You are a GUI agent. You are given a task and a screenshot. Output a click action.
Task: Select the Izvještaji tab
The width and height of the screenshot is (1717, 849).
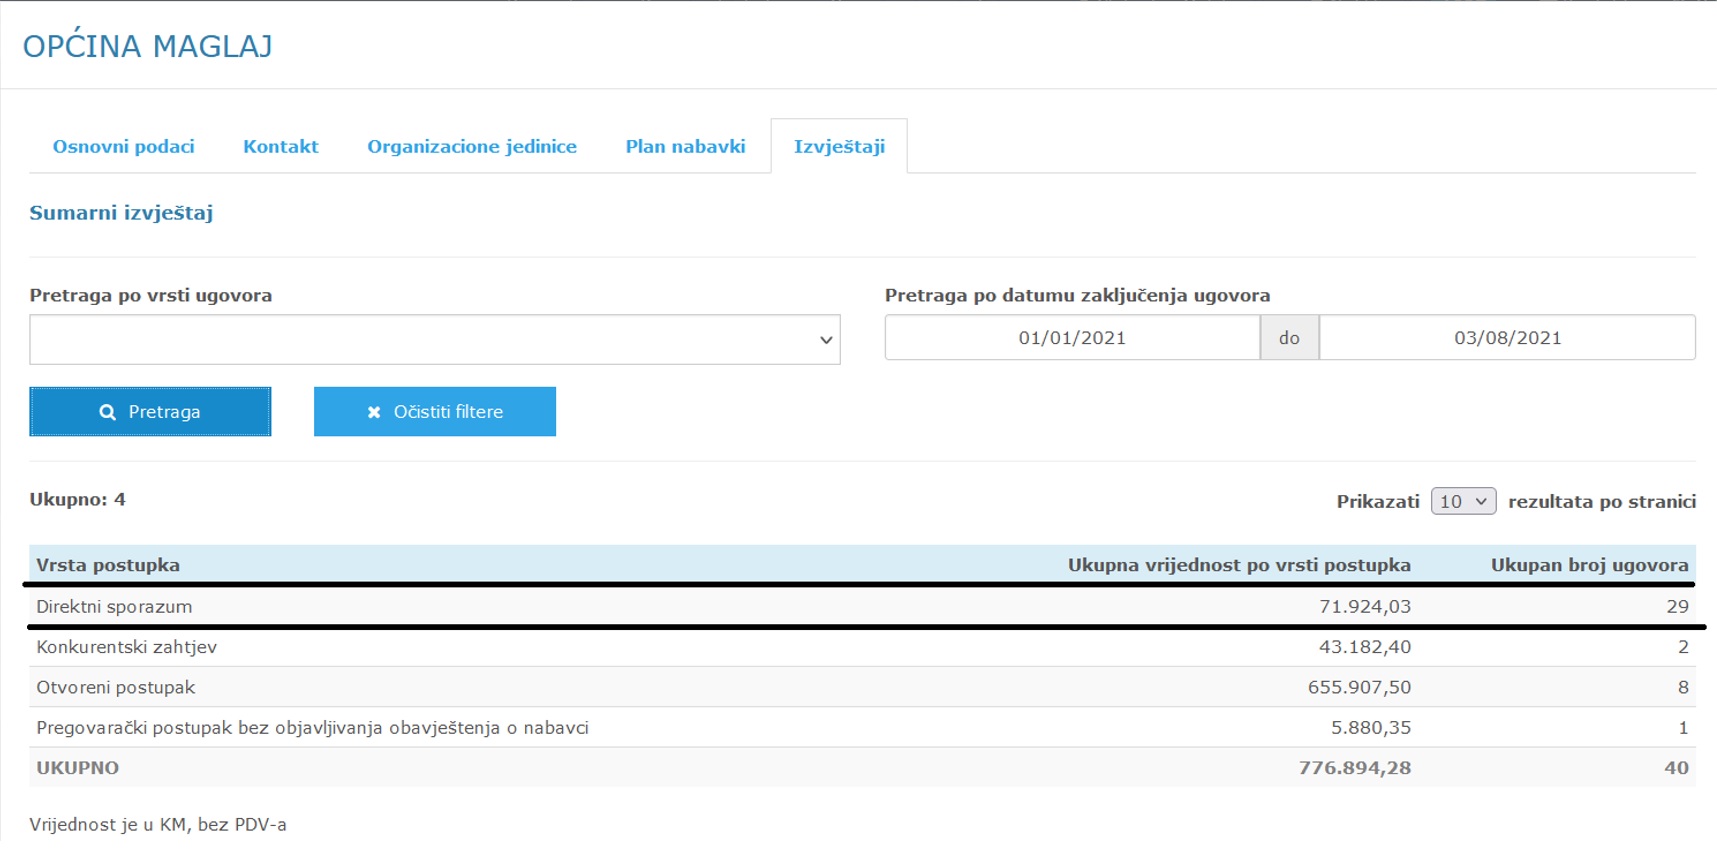(839, 147)
